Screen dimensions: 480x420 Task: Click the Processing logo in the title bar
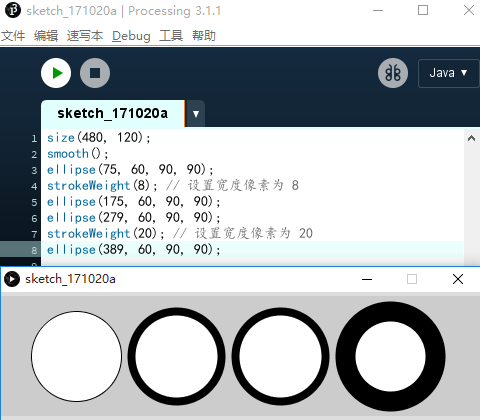13,10
